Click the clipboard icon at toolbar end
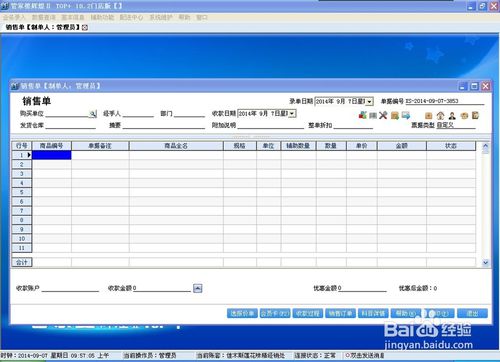 [476, 115]
